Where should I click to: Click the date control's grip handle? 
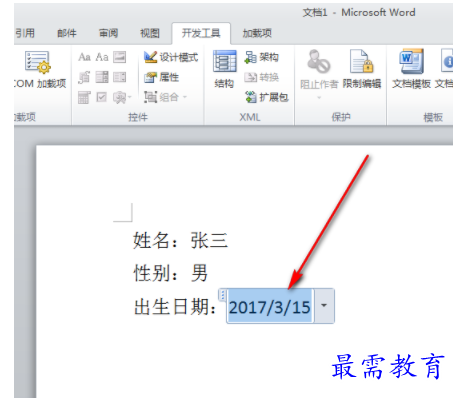pyautogui.click(x=222, y=295)
